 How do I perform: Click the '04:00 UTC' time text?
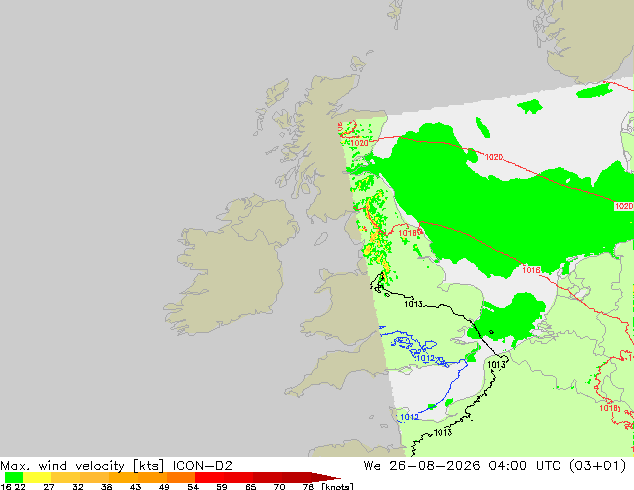click(524, 466)
